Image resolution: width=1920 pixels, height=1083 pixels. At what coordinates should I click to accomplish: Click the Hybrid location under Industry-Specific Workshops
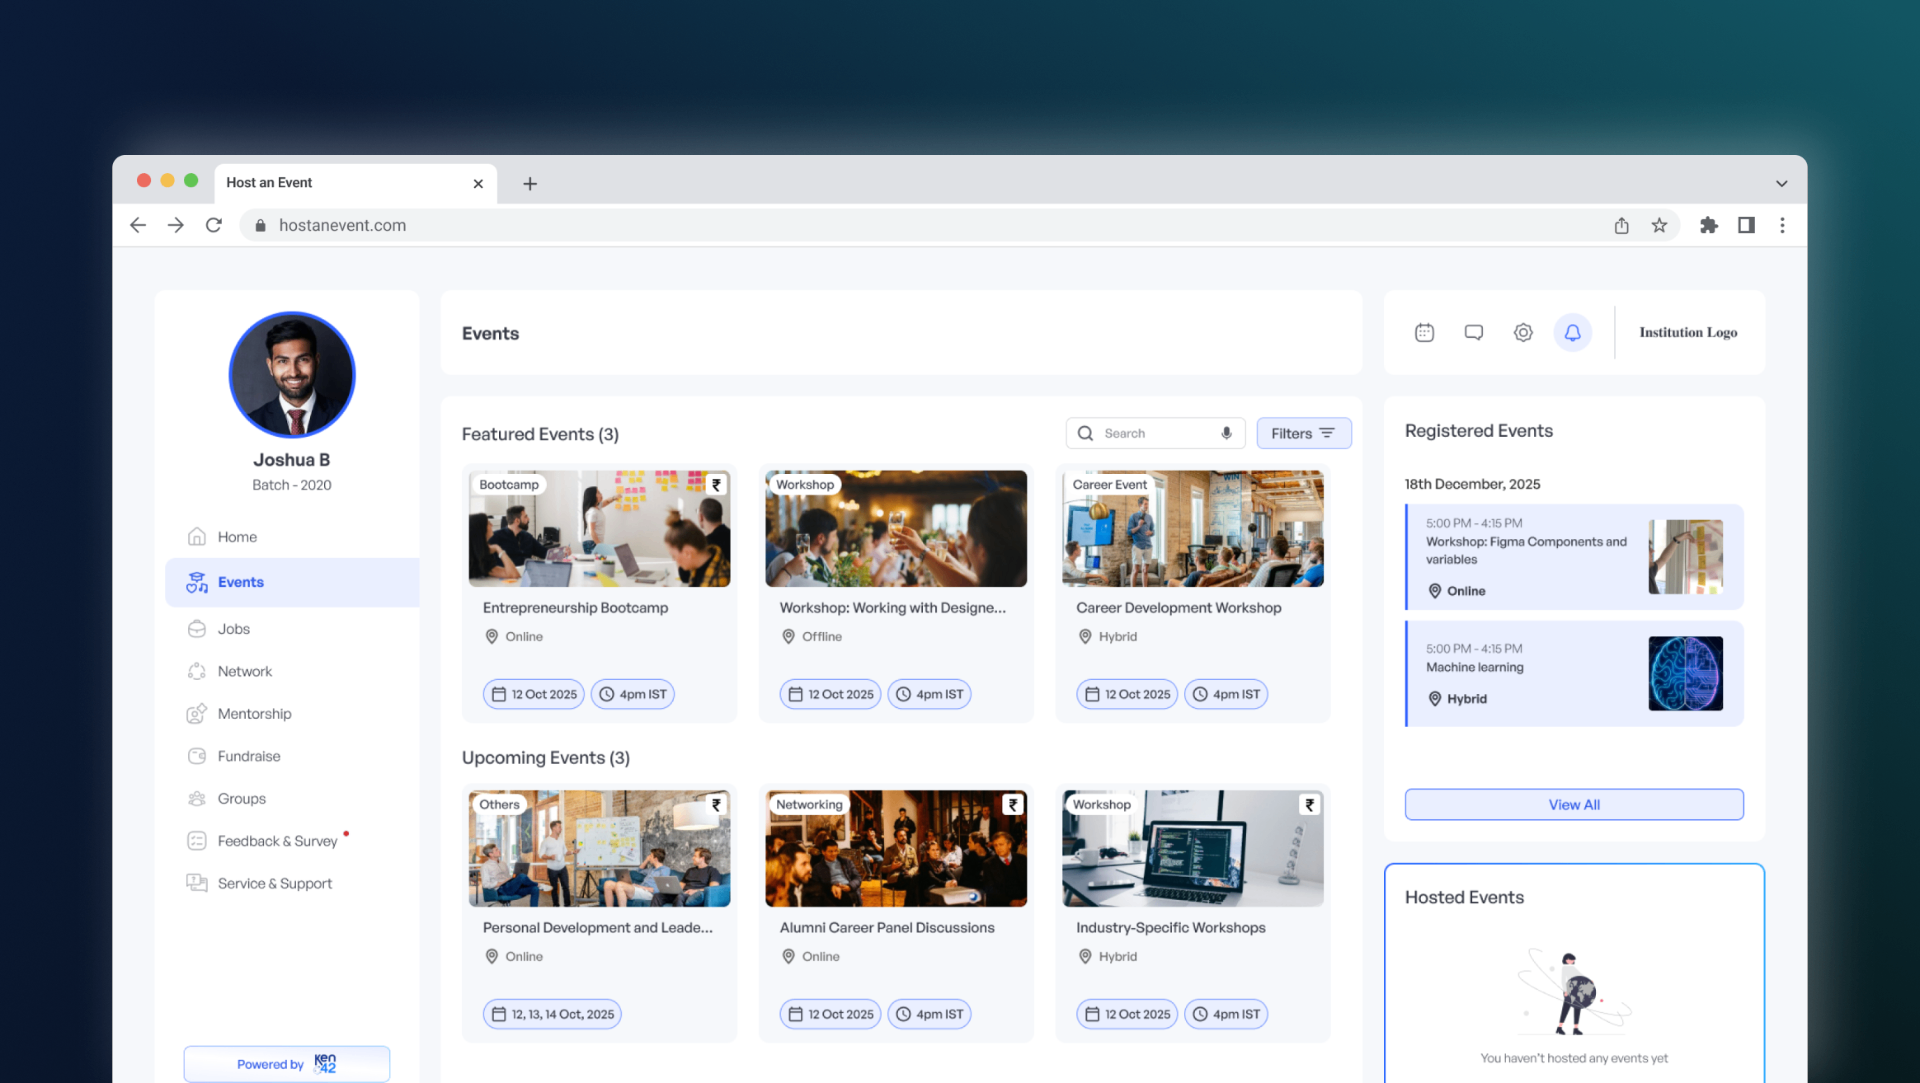coord(1108,957)
